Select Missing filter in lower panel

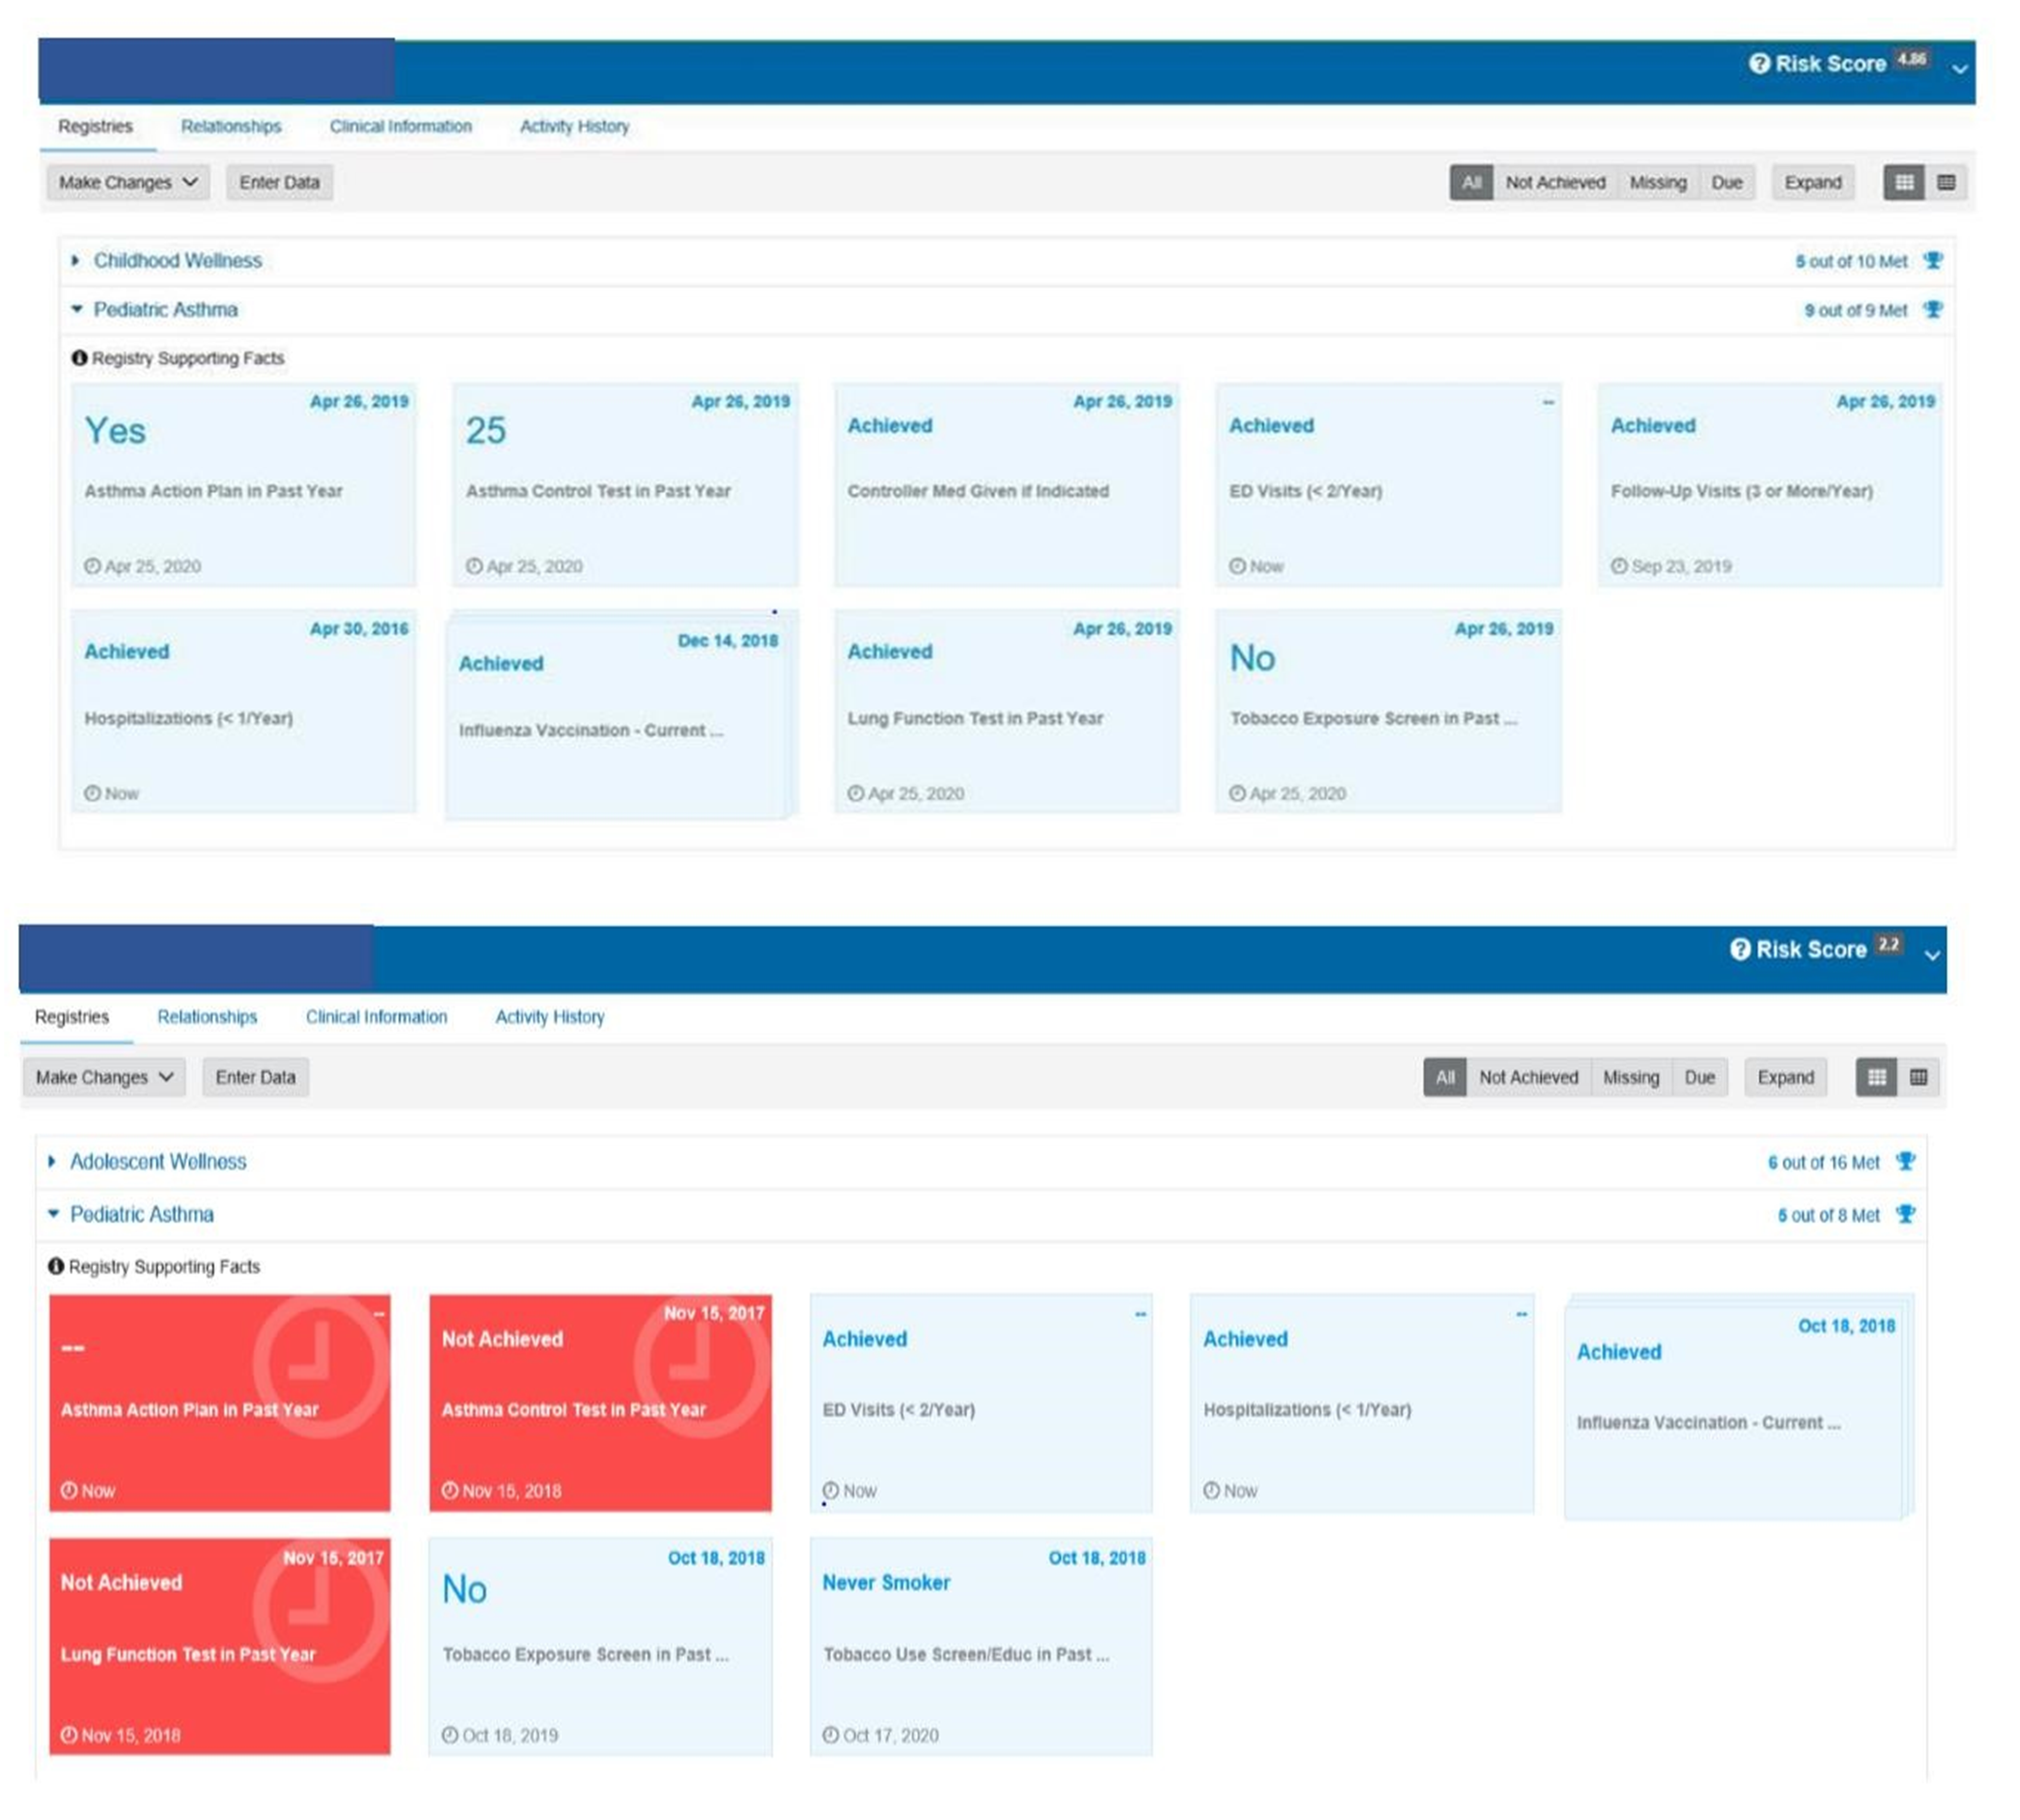(1631, 1077)
